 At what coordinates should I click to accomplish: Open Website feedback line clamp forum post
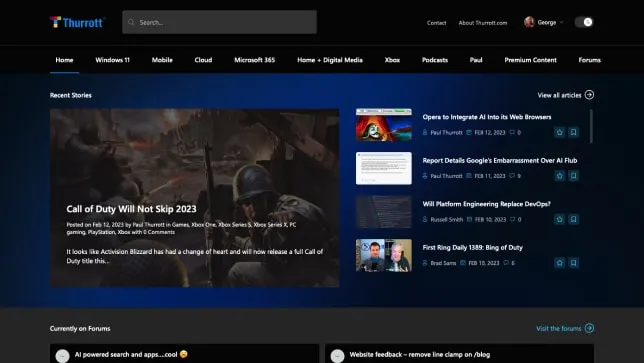click(420, 354)
